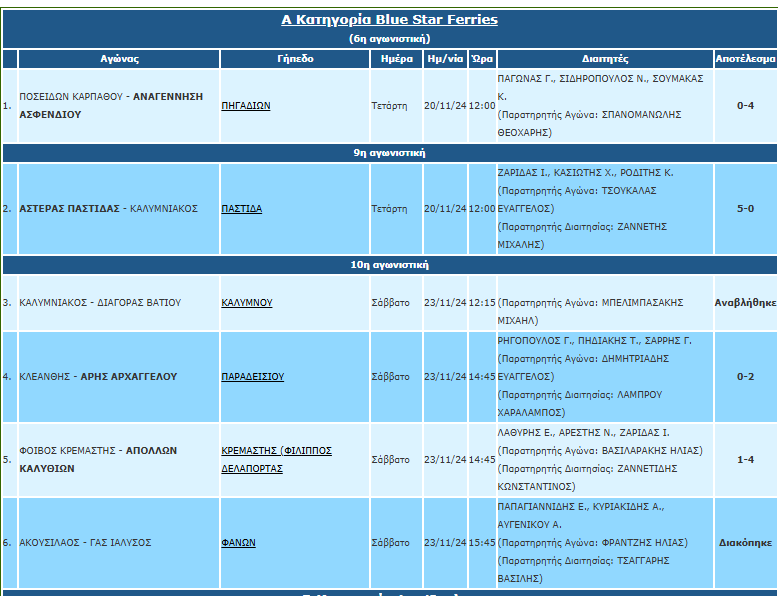Image resolution: width=778 pixels, height=596 pixels.
Task: Click row number 4. cell
Action: (10, 377)
